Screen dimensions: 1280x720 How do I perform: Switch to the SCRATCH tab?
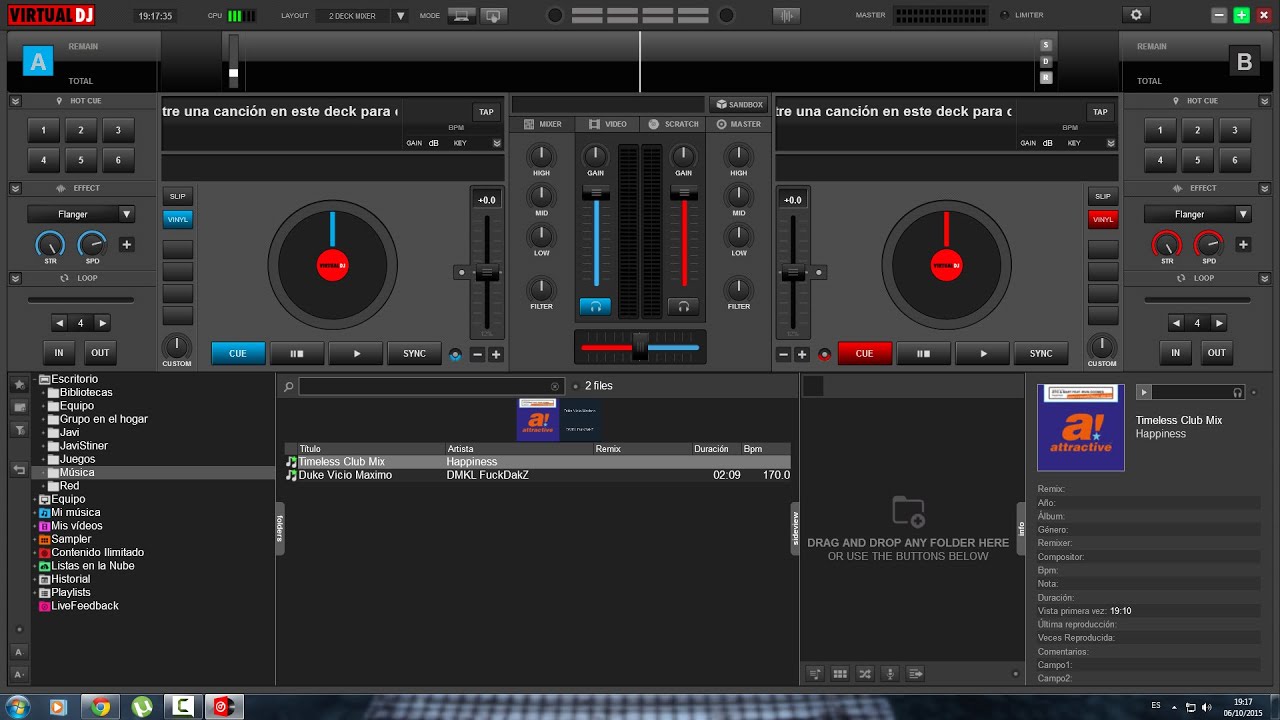[x=673, y=124]
